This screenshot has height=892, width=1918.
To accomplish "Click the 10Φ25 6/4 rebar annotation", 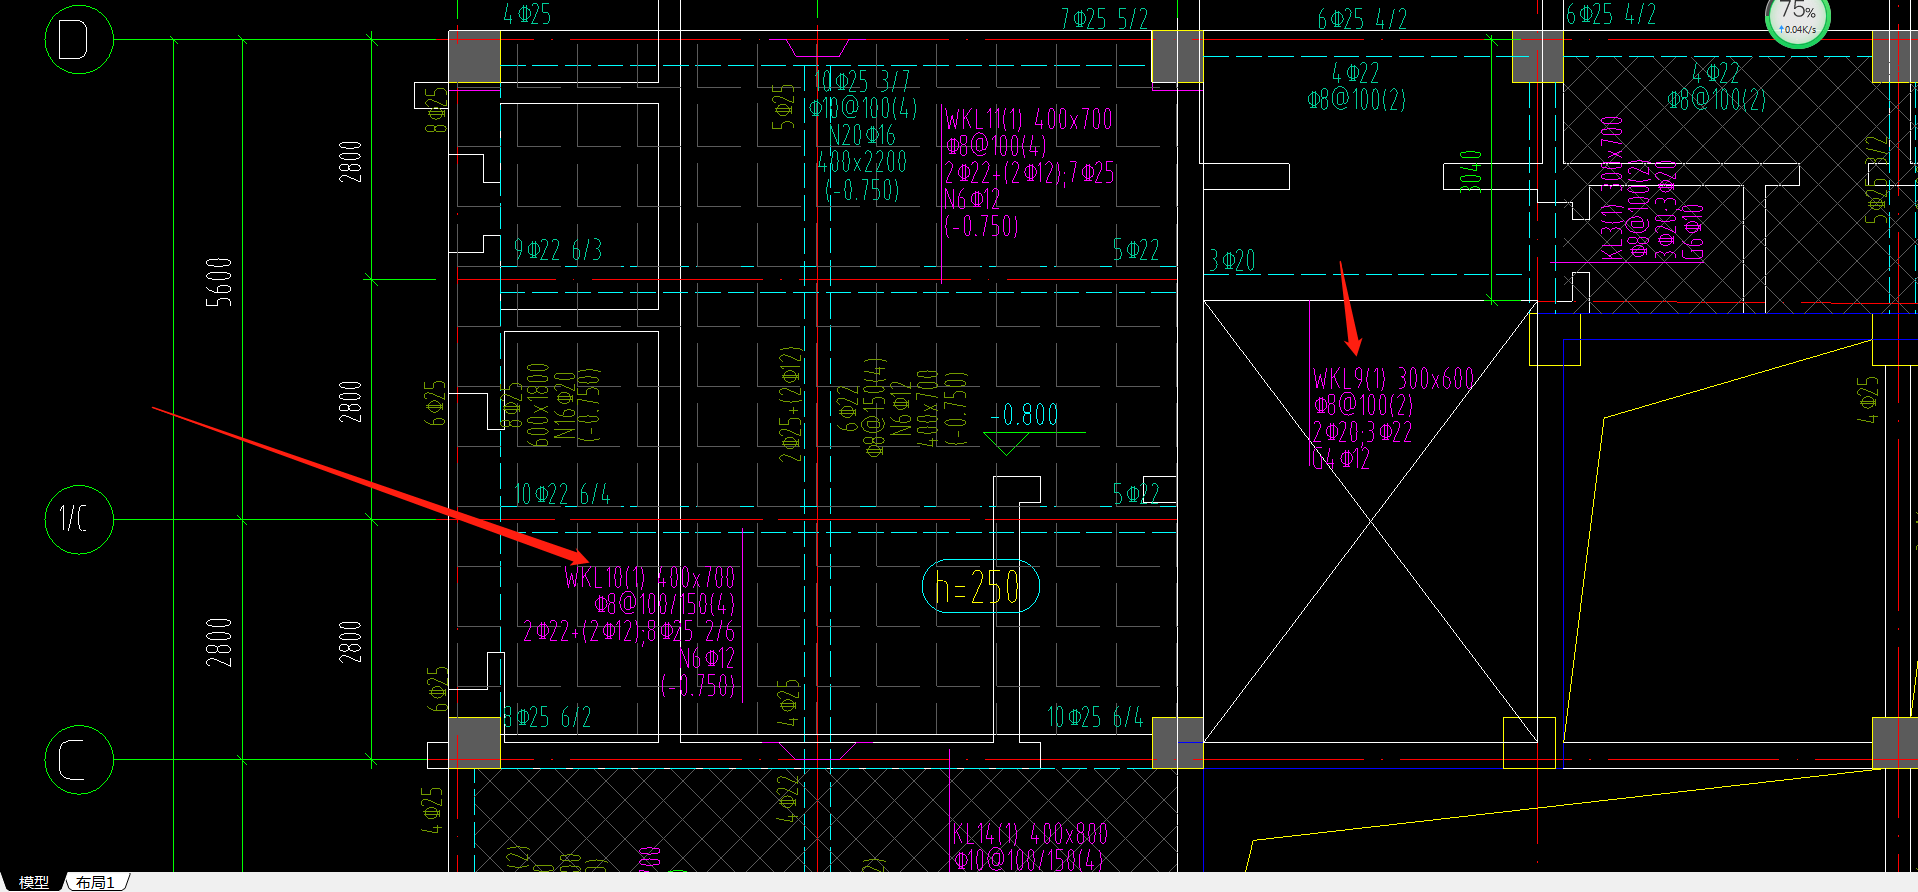I will coord(1095,717).
